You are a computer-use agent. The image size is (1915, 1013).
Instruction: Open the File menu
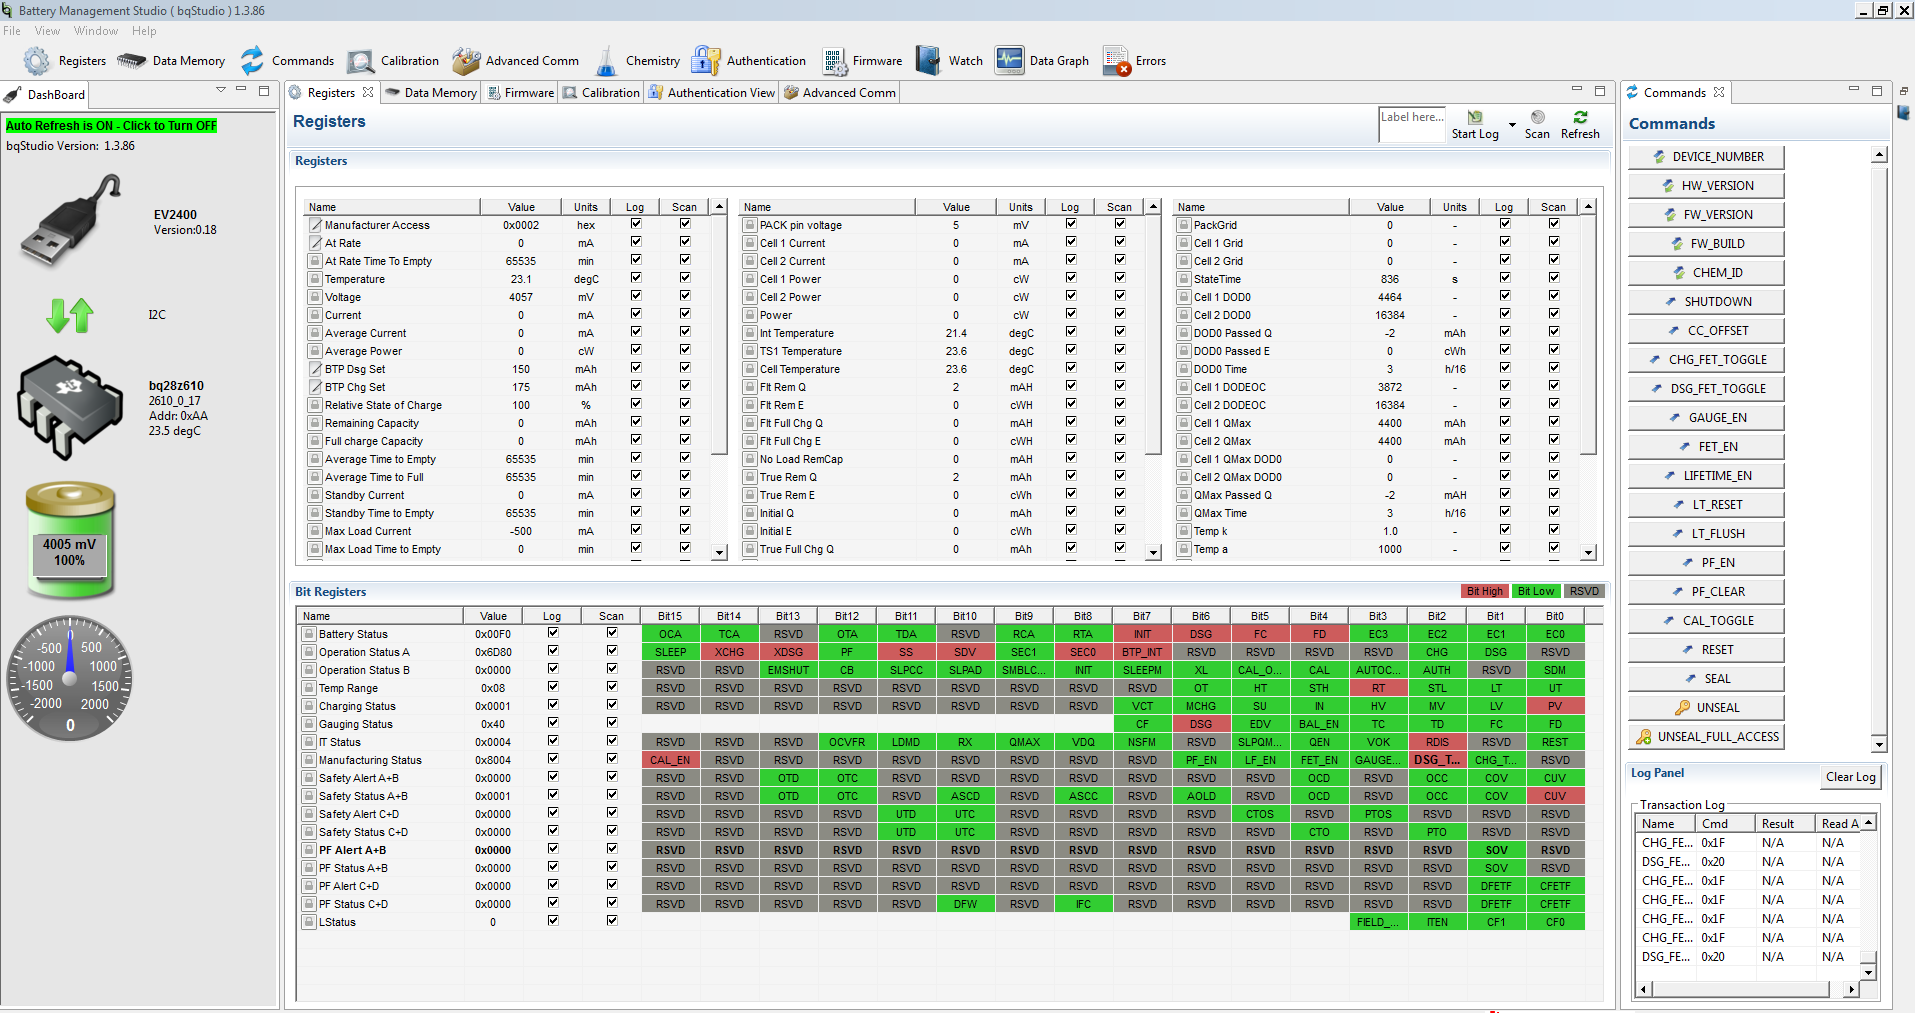[x=12, y=31]
